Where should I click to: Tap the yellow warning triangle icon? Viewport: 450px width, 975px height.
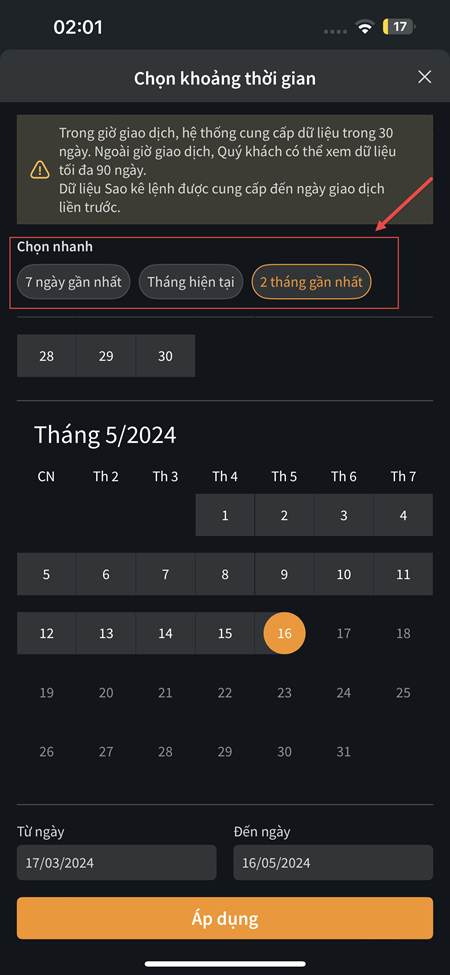tap(40, 169)
